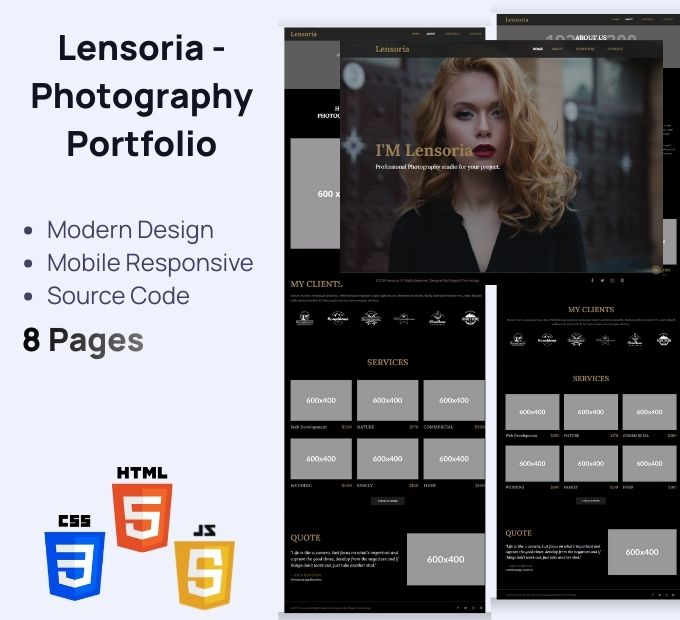The image size is (680, 620).
Task: Select HOME in right mockup navbar
Action: pos(616,19)
